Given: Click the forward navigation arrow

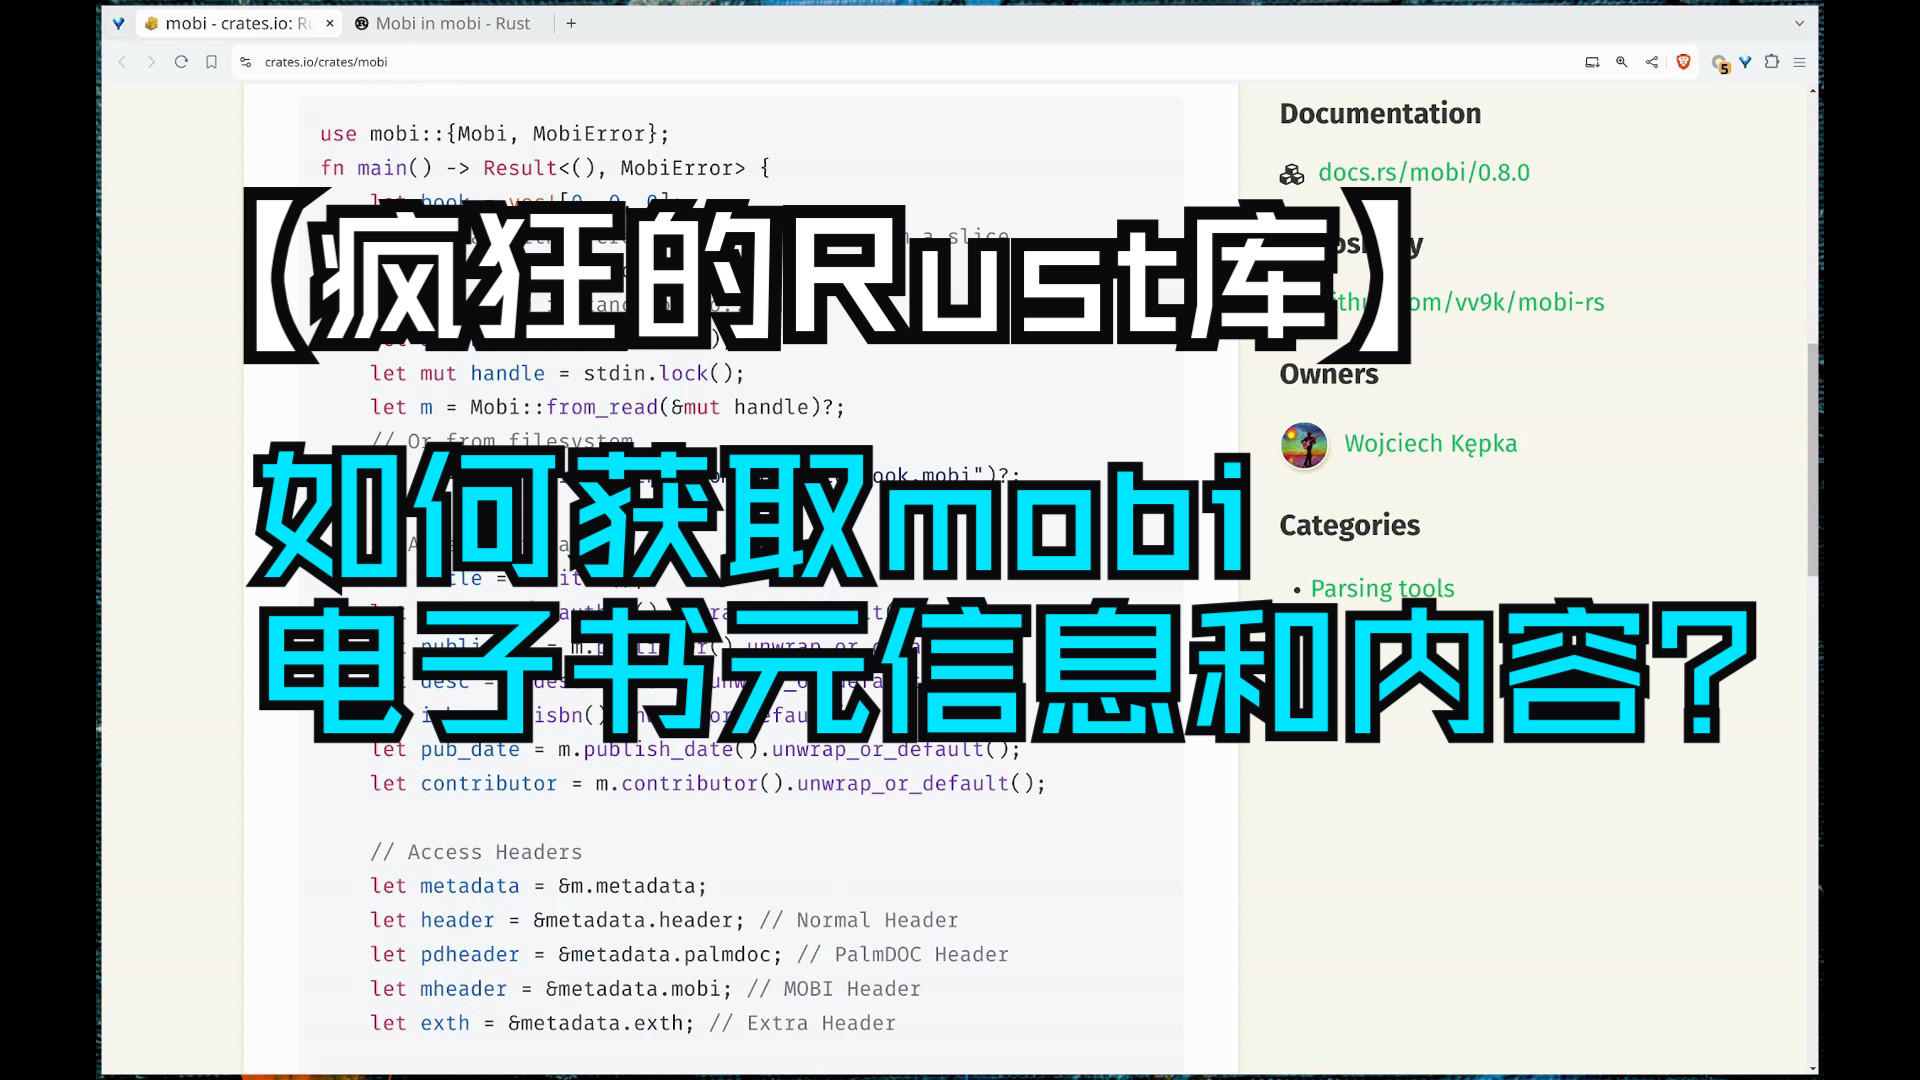Looking at the screenshot, I should pyautogui.click(x=152, y=61).
